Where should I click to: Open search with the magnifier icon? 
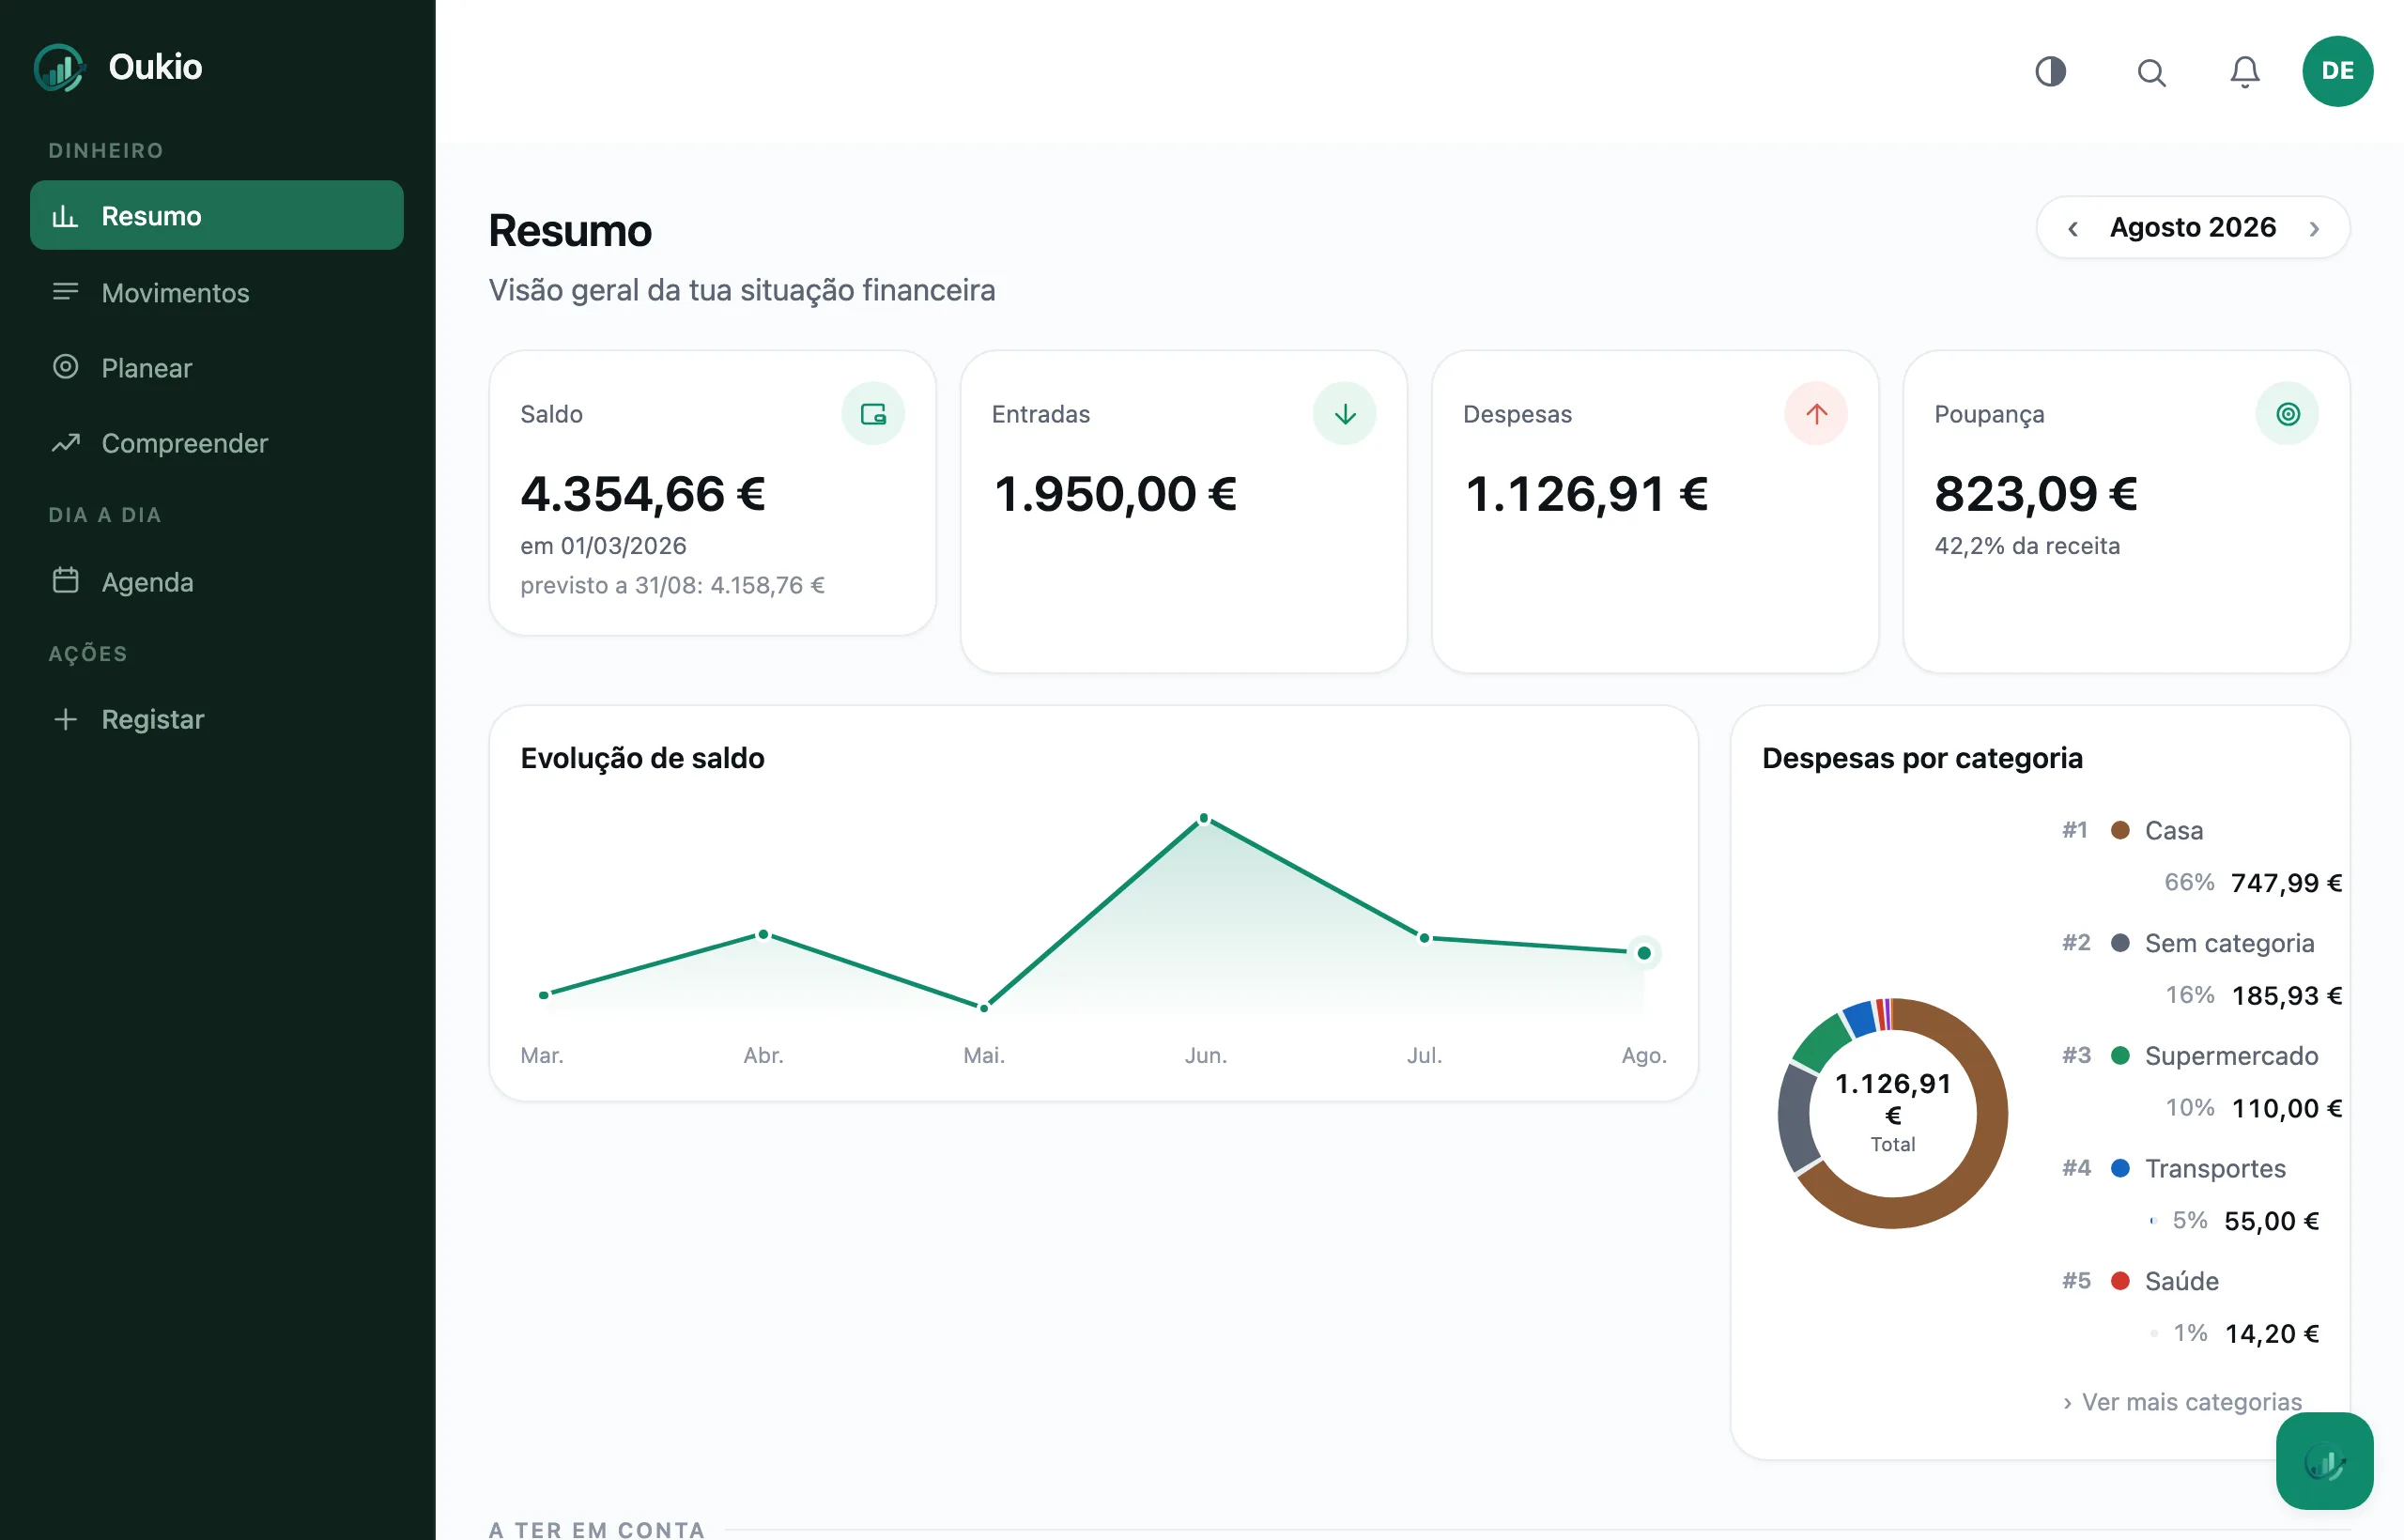click(x=2151, y=72)
